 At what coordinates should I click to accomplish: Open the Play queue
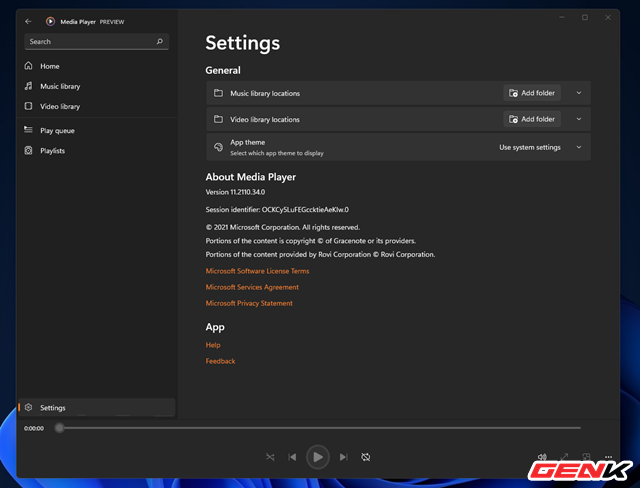[96, 131]
